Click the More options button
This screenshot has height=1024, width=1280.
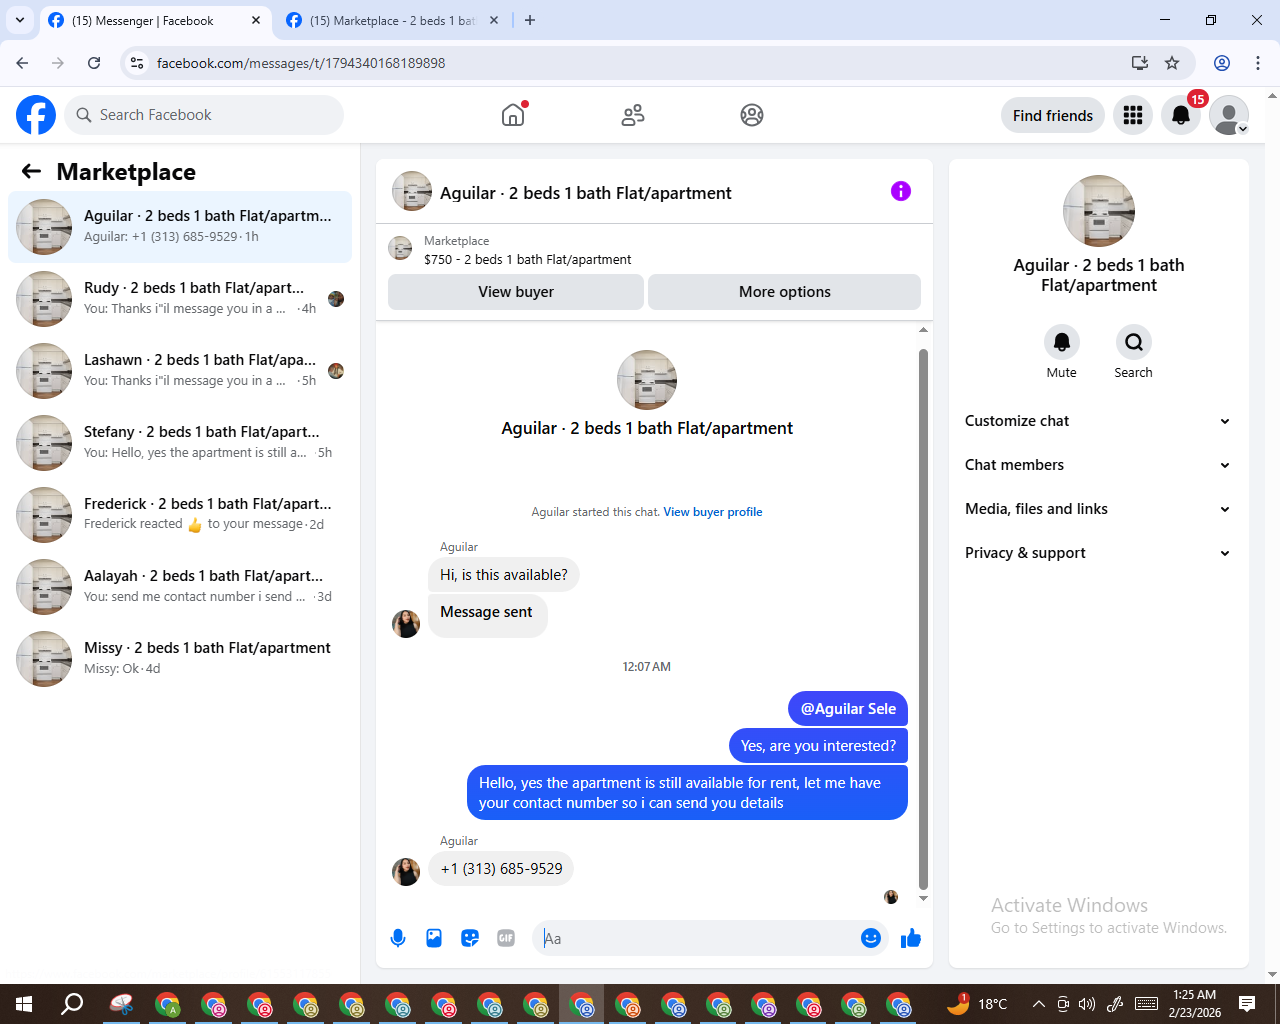click(x=785, y=292)
